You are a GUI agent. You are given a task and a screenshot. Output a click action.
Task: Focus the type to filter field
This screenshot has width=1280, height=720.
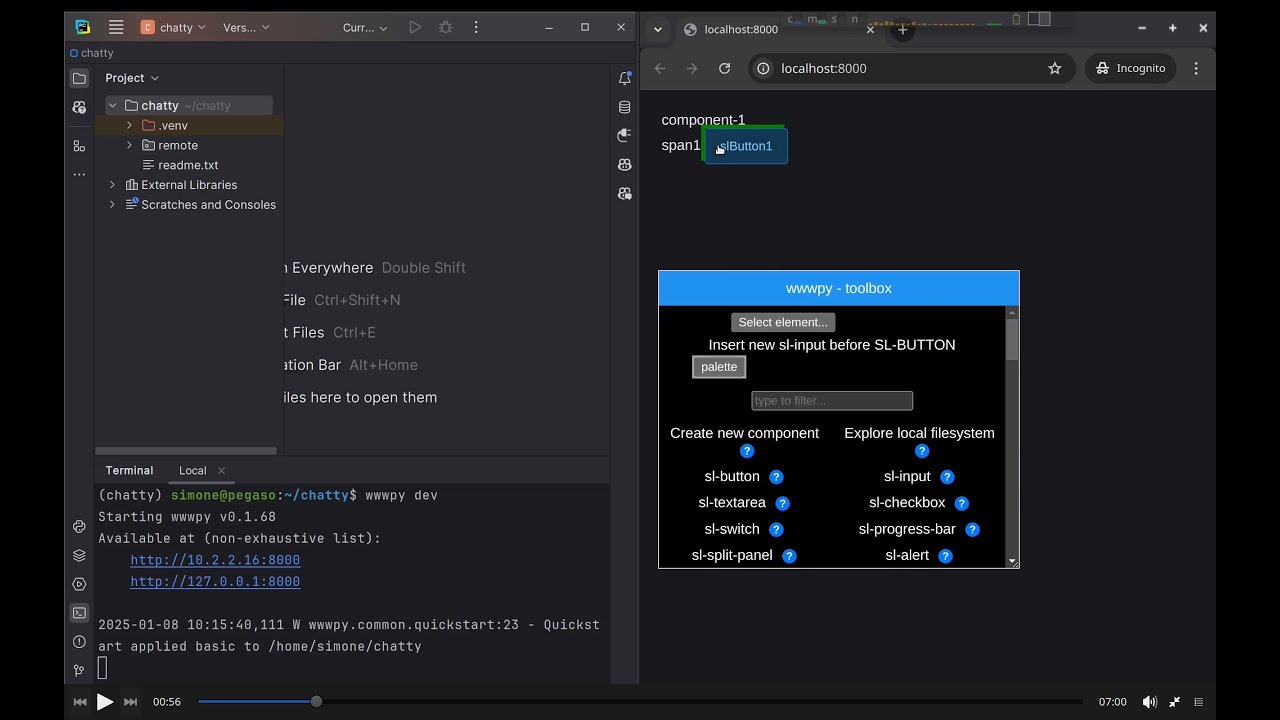pyautogui.click(x=832, y=401)
